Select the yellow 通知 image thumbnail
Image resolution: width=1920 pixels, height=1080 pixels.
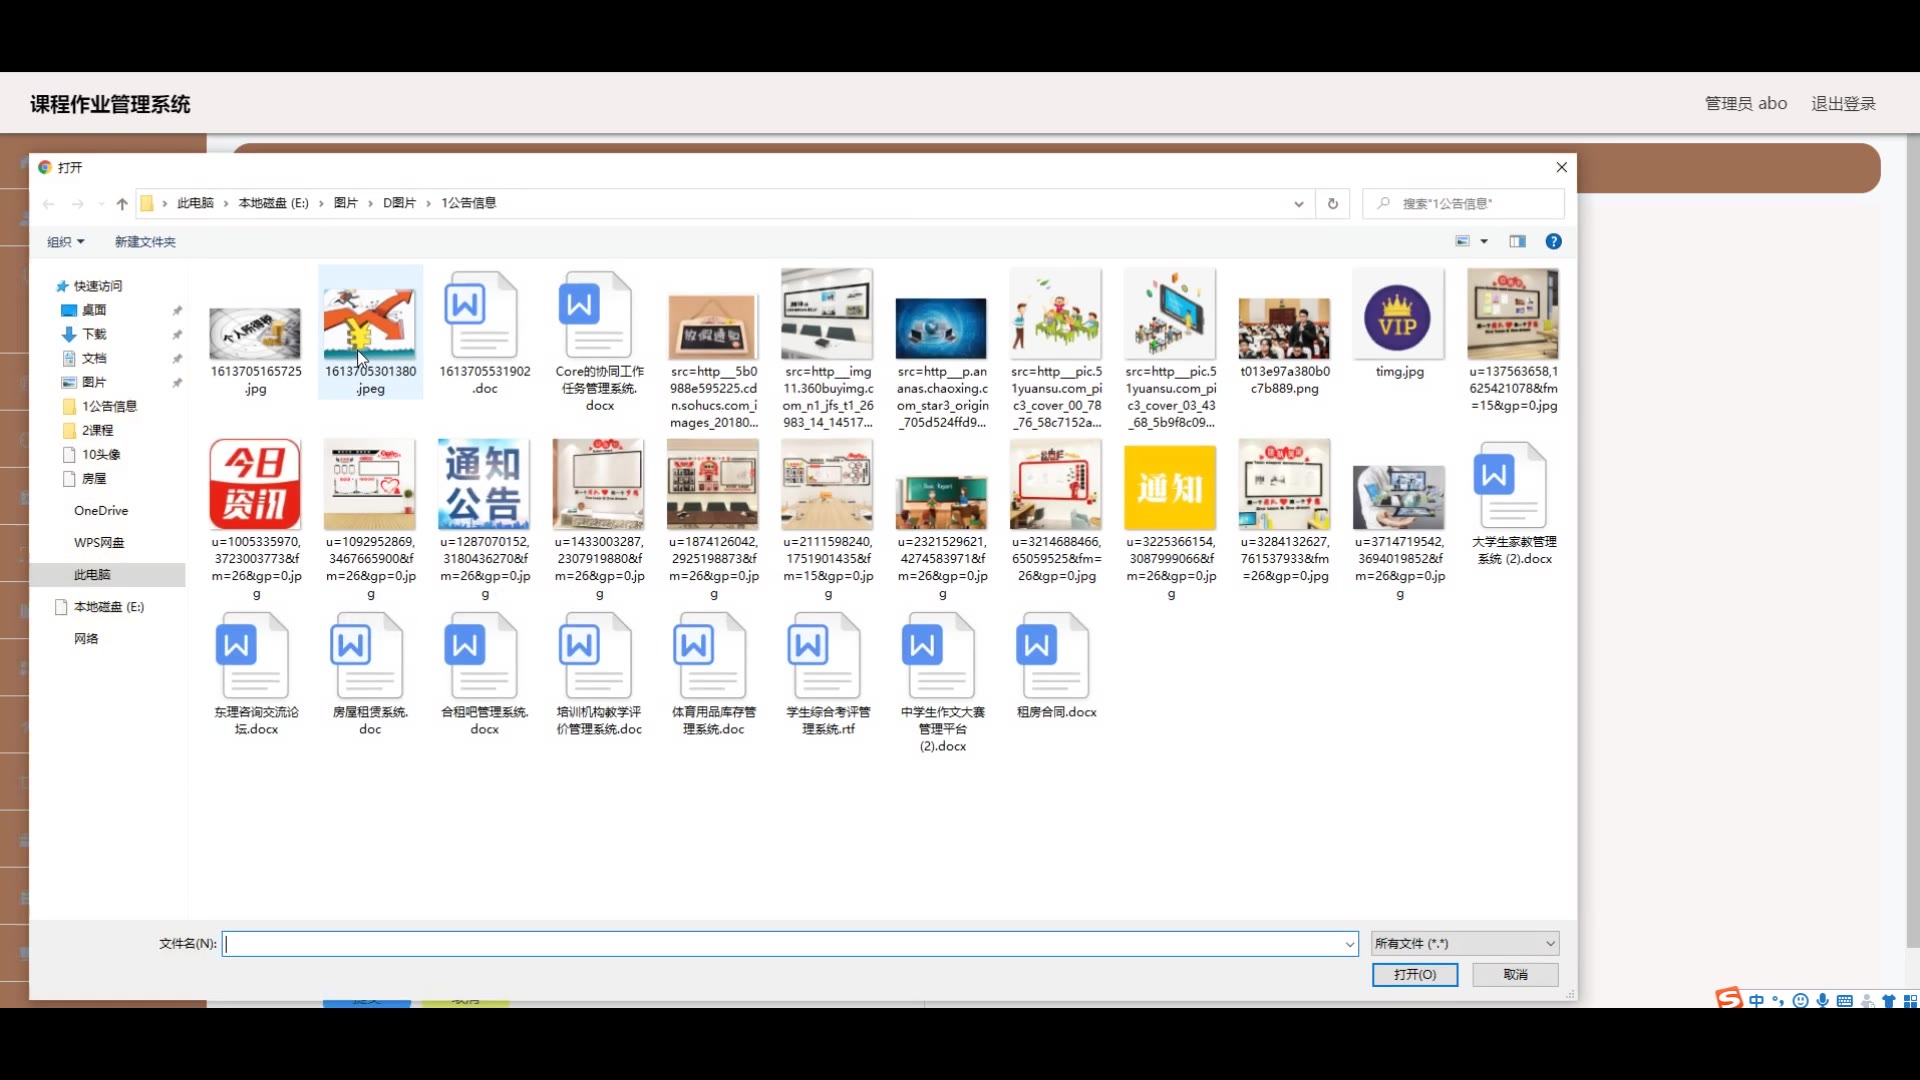tap(1170, 487)
